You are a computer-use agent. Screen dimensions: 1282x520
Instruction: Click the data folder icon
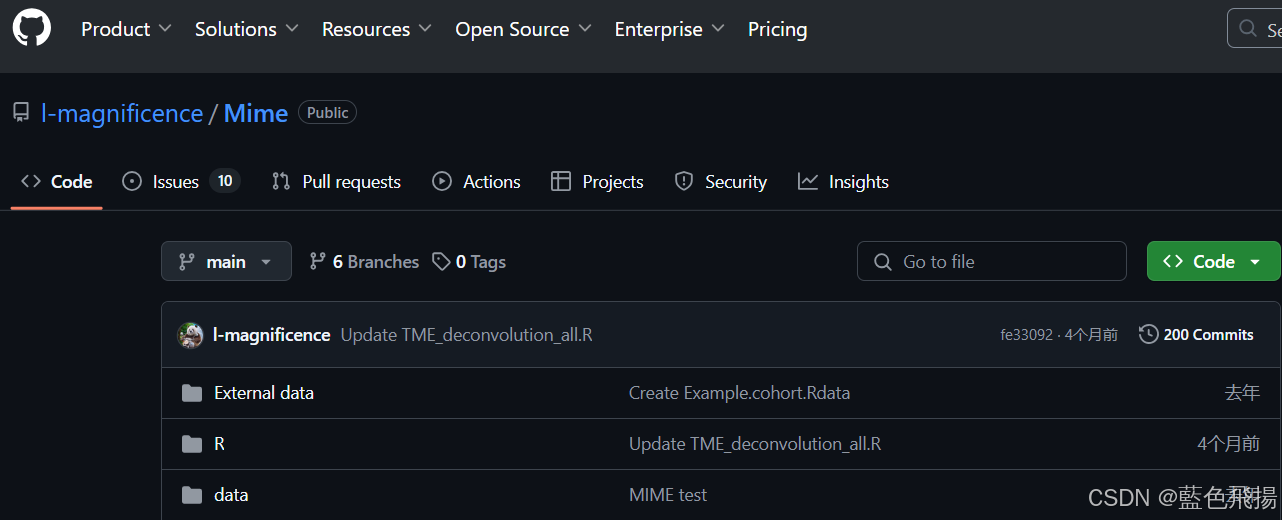[x=192, y=495]
